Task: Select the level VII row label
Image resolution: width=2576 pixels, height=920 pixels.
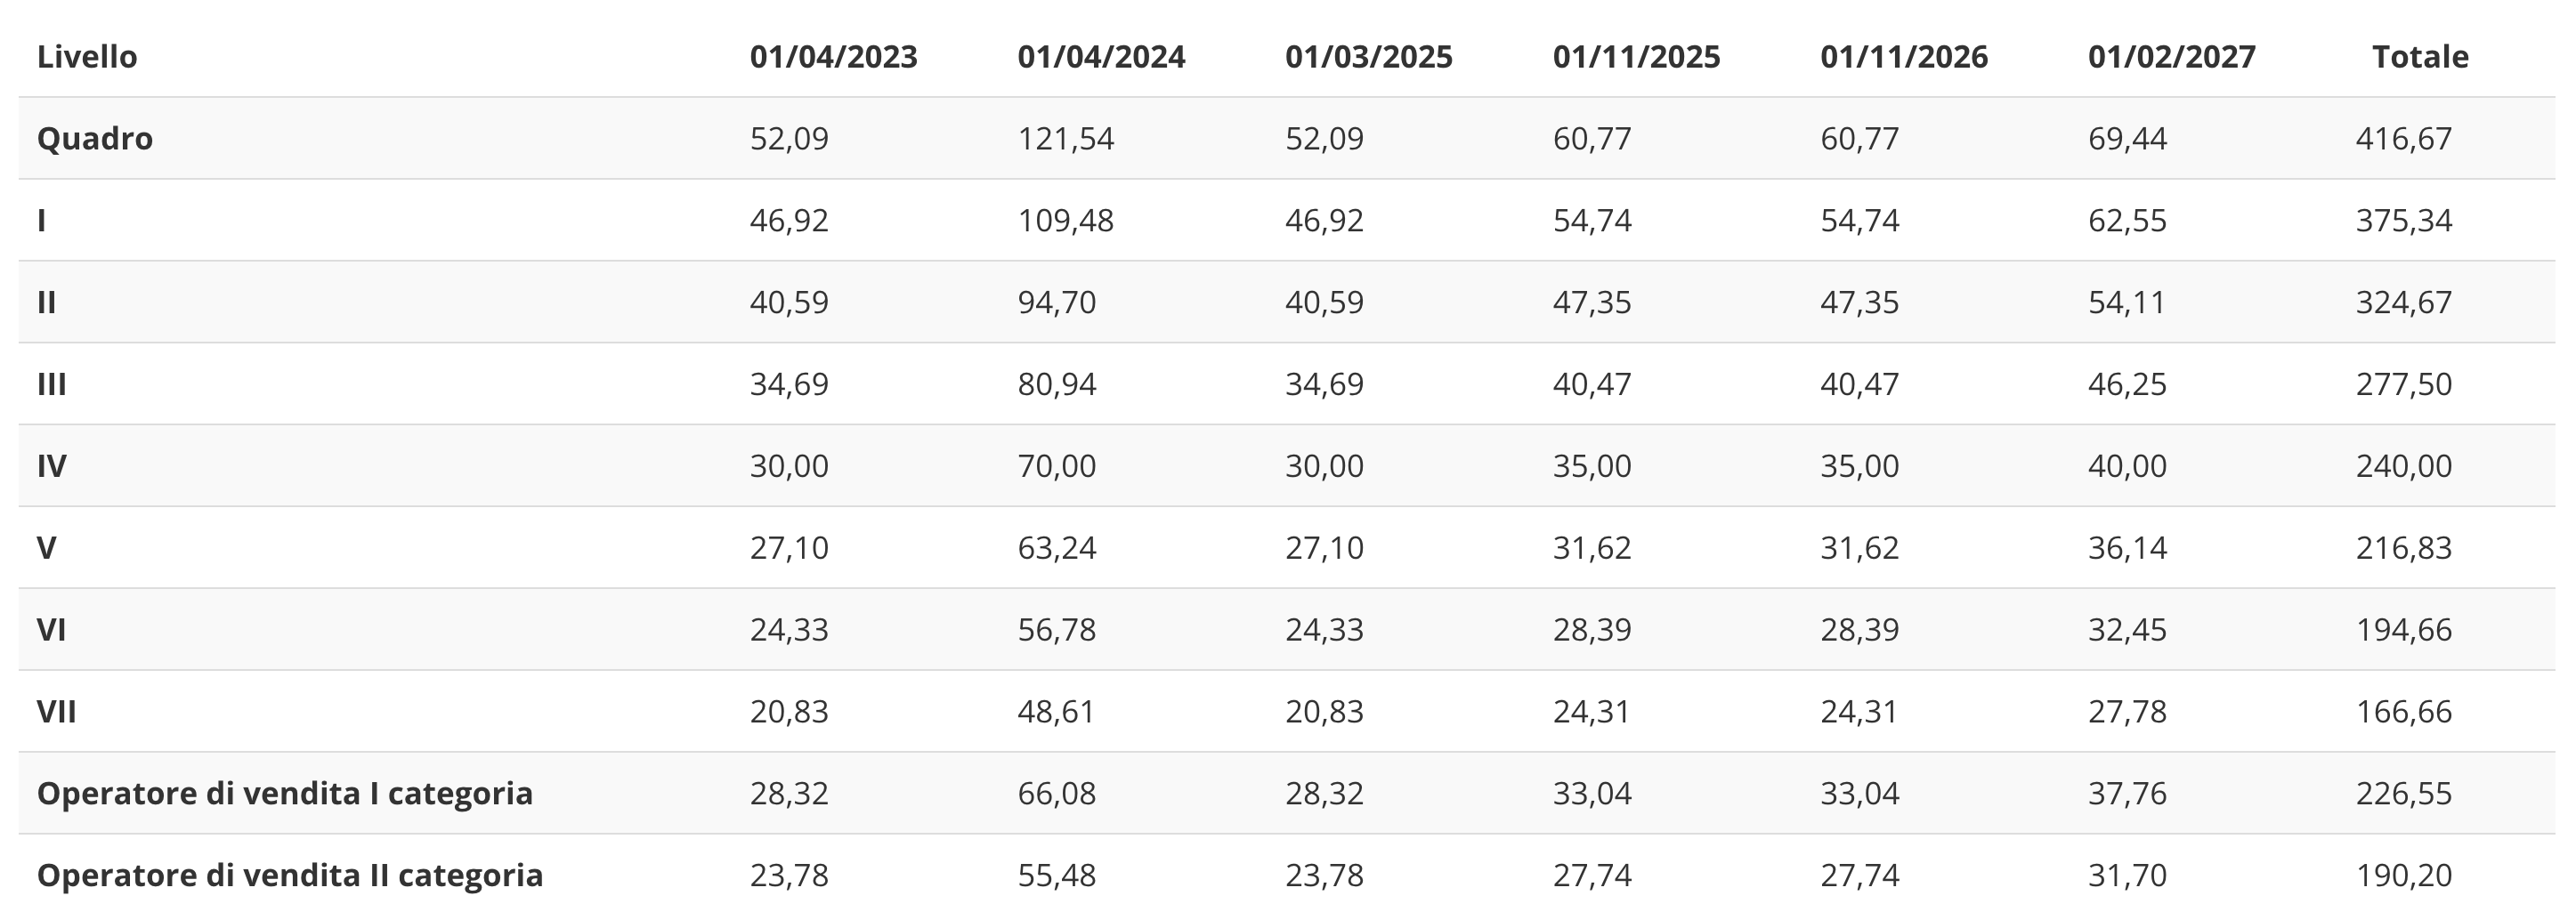Action: [57, 712]
